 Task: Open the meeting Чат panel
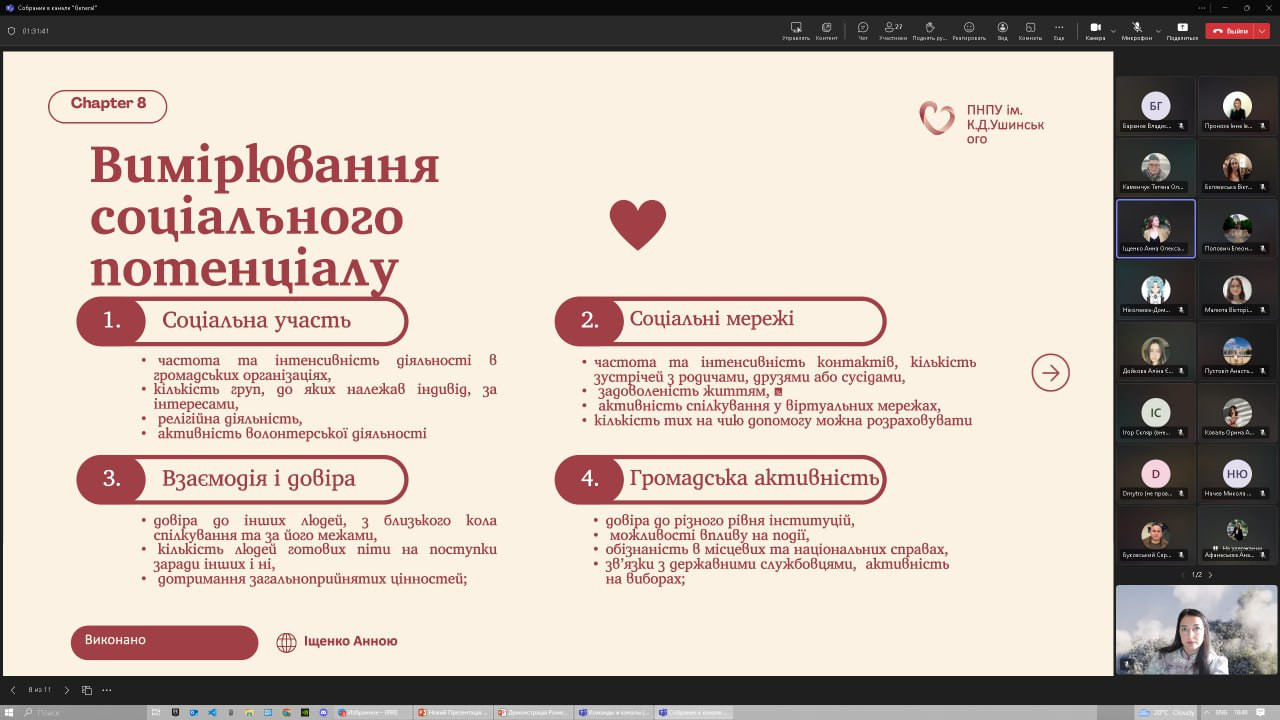click(863, 31)
